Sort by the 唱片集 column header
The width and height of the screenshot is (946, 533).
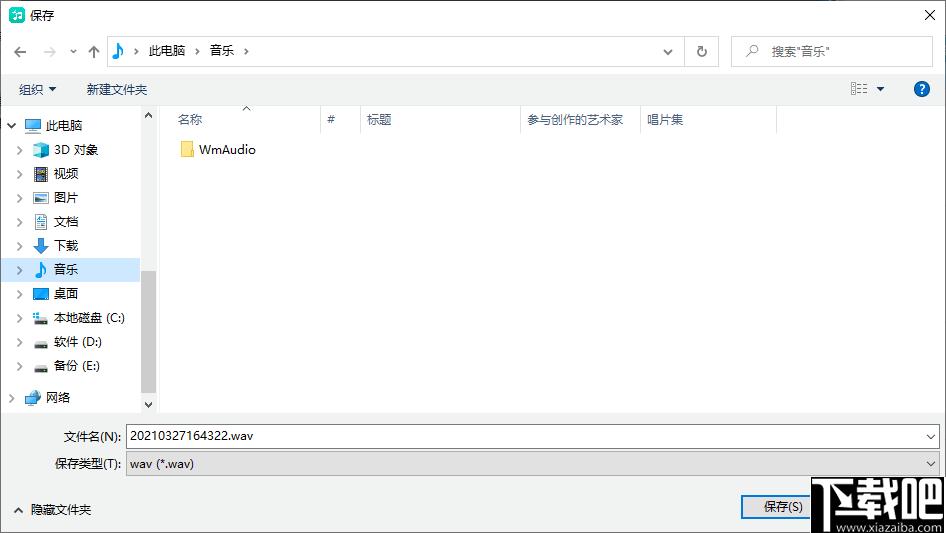(665, 120)
